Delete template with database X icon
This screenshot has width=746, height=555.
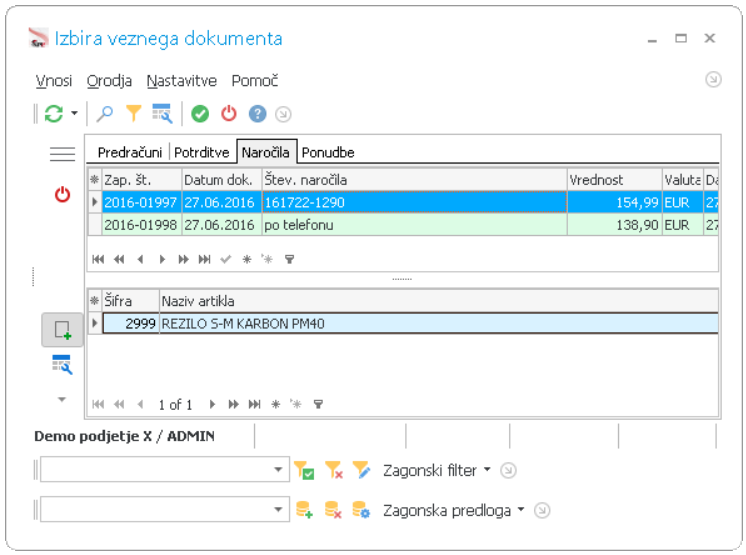point(333,510)
